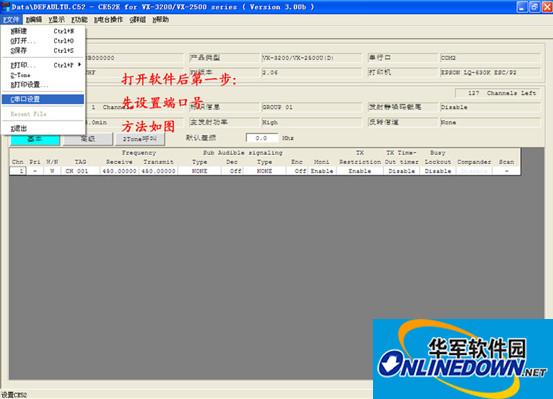Click the Dec cell showing Off

point(232,171)
